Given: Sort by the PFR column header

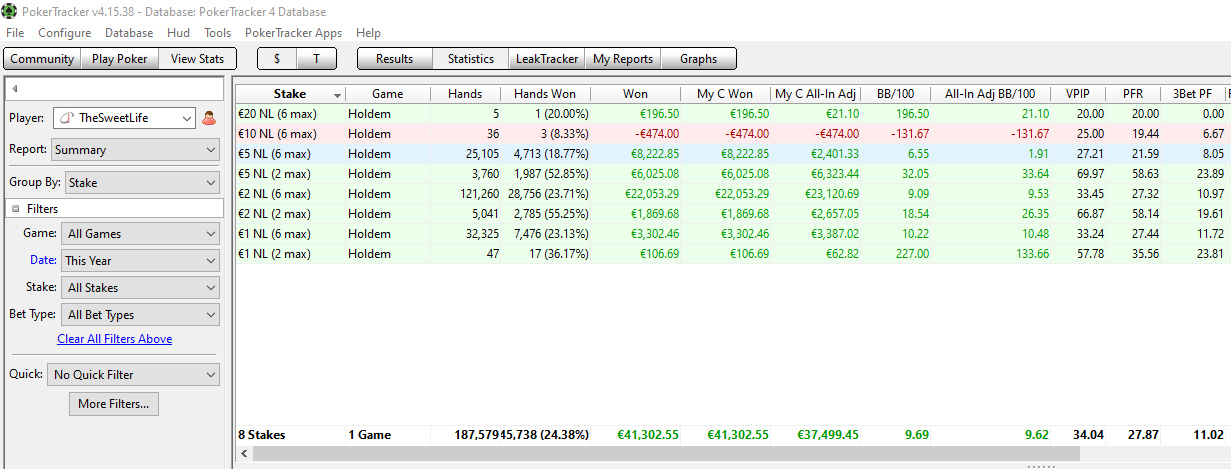Looking at the screenshot, I should pyautogui.click(x=1133, y=94).
